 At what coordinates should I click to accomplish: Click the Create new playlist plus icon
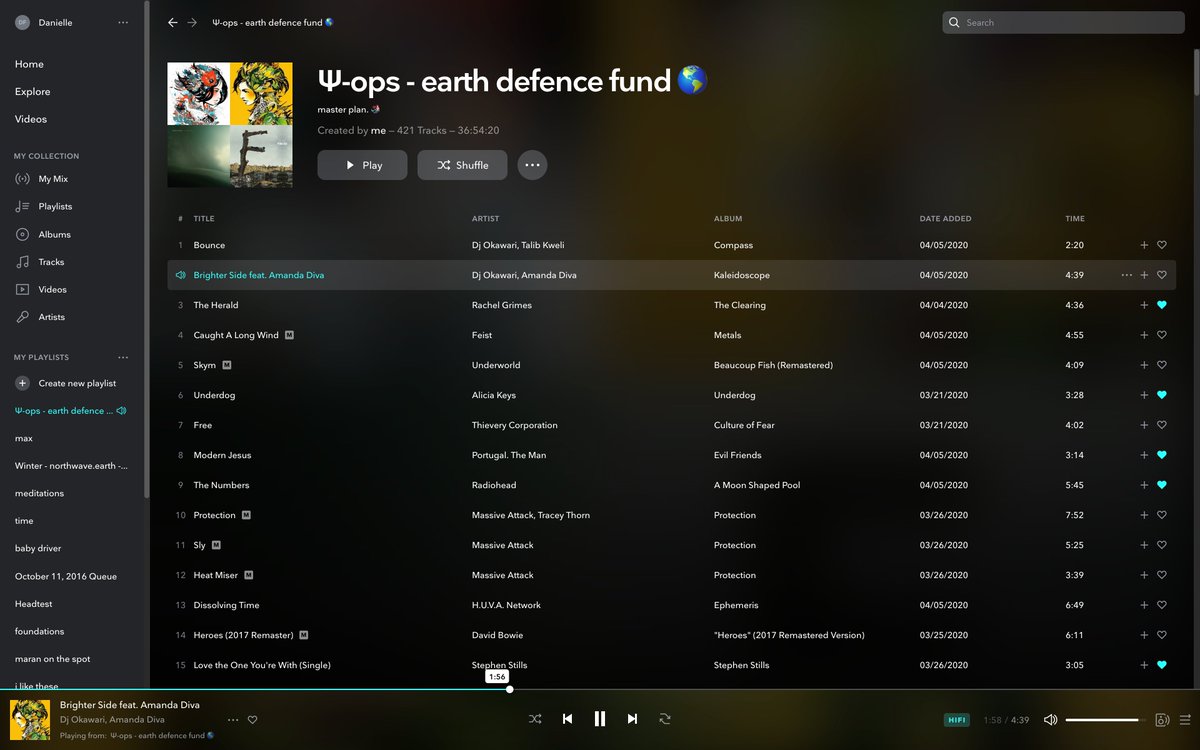[x=22, y=383]
